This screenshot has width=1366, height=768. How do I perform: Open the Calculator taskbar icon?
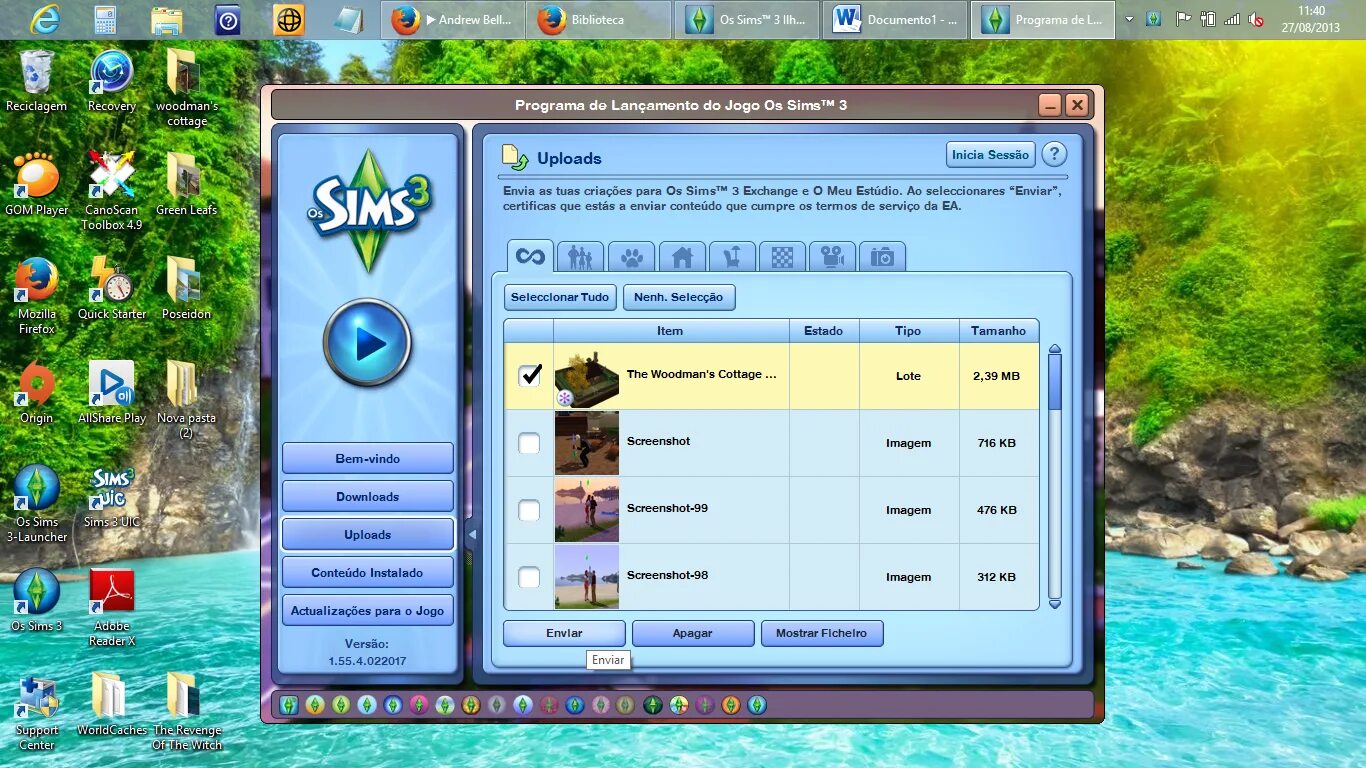105,19
